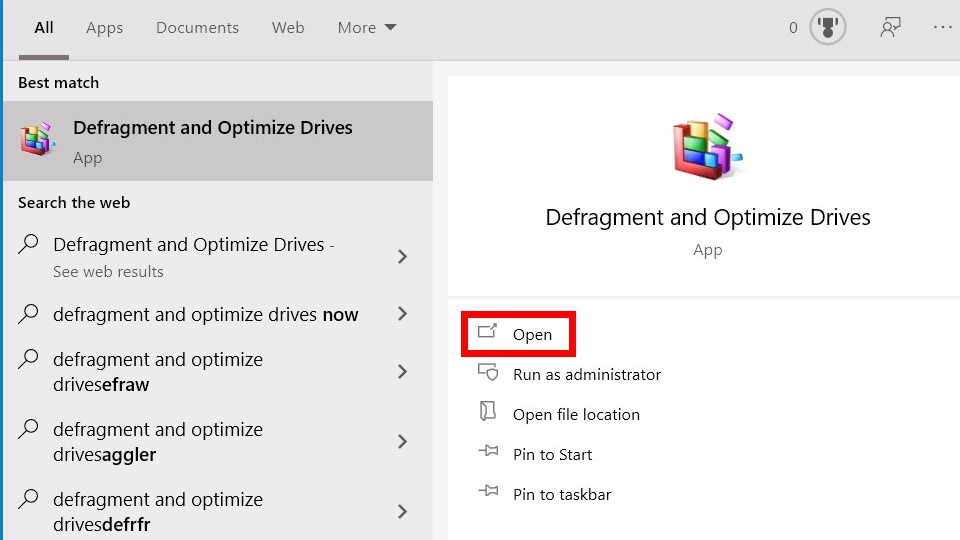This screenshot has width=960, height=540.
Task: Click the feedback person icon
Action: tap(889, 28)
